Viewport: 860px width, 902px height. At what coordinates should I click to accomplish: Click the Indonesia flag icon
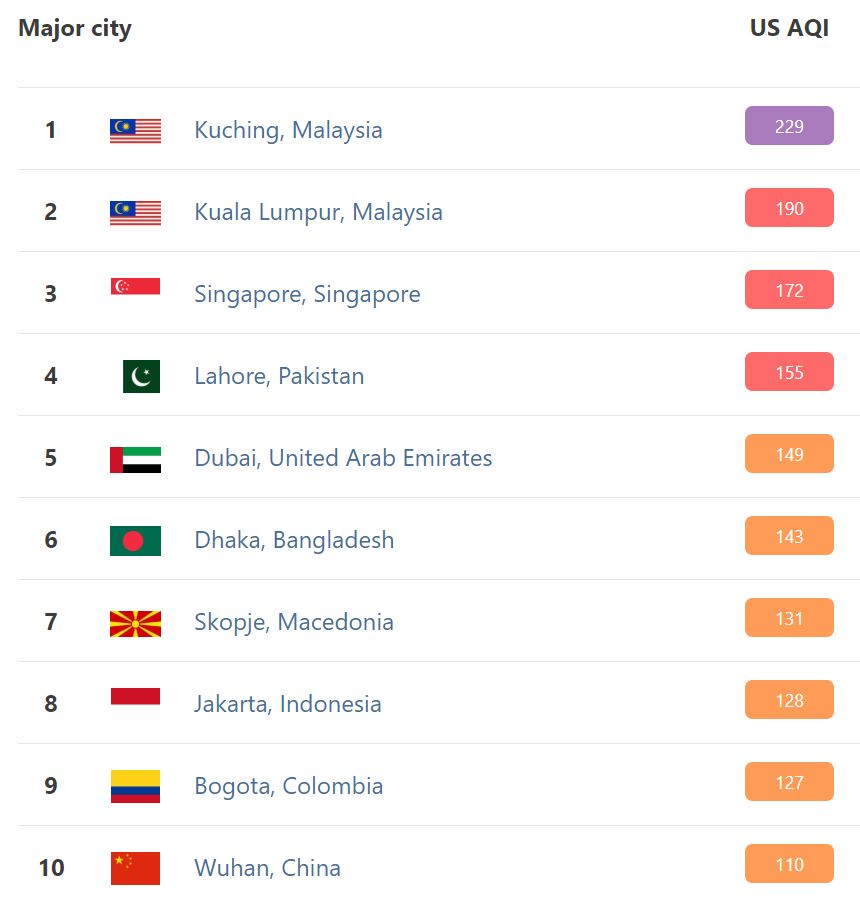(x=135, y=697)
